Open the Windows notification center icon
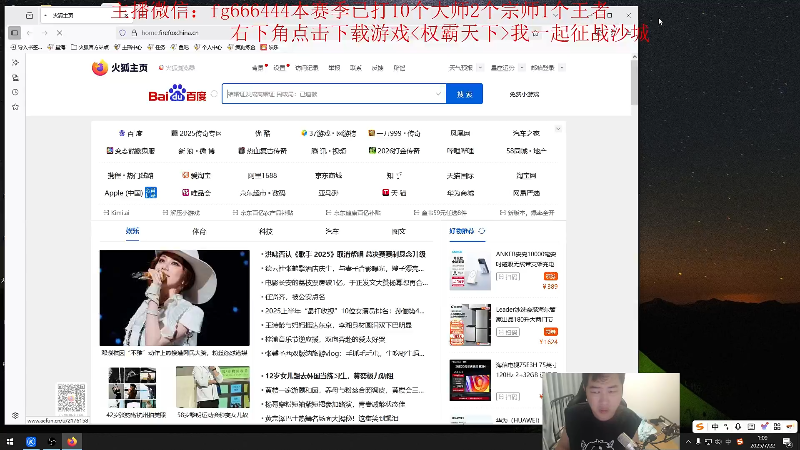 click(787, 442)
